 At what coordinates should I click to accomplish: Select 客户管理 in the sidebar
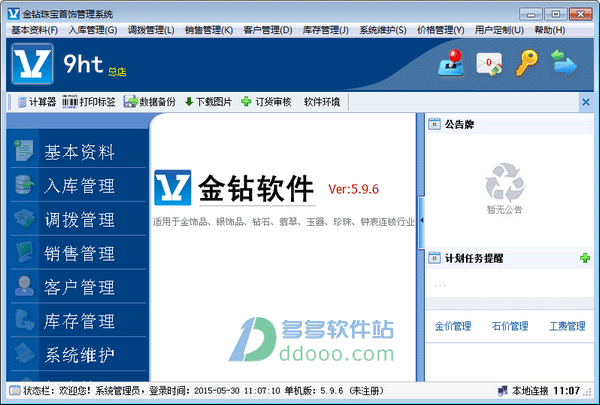pos(78,287)
